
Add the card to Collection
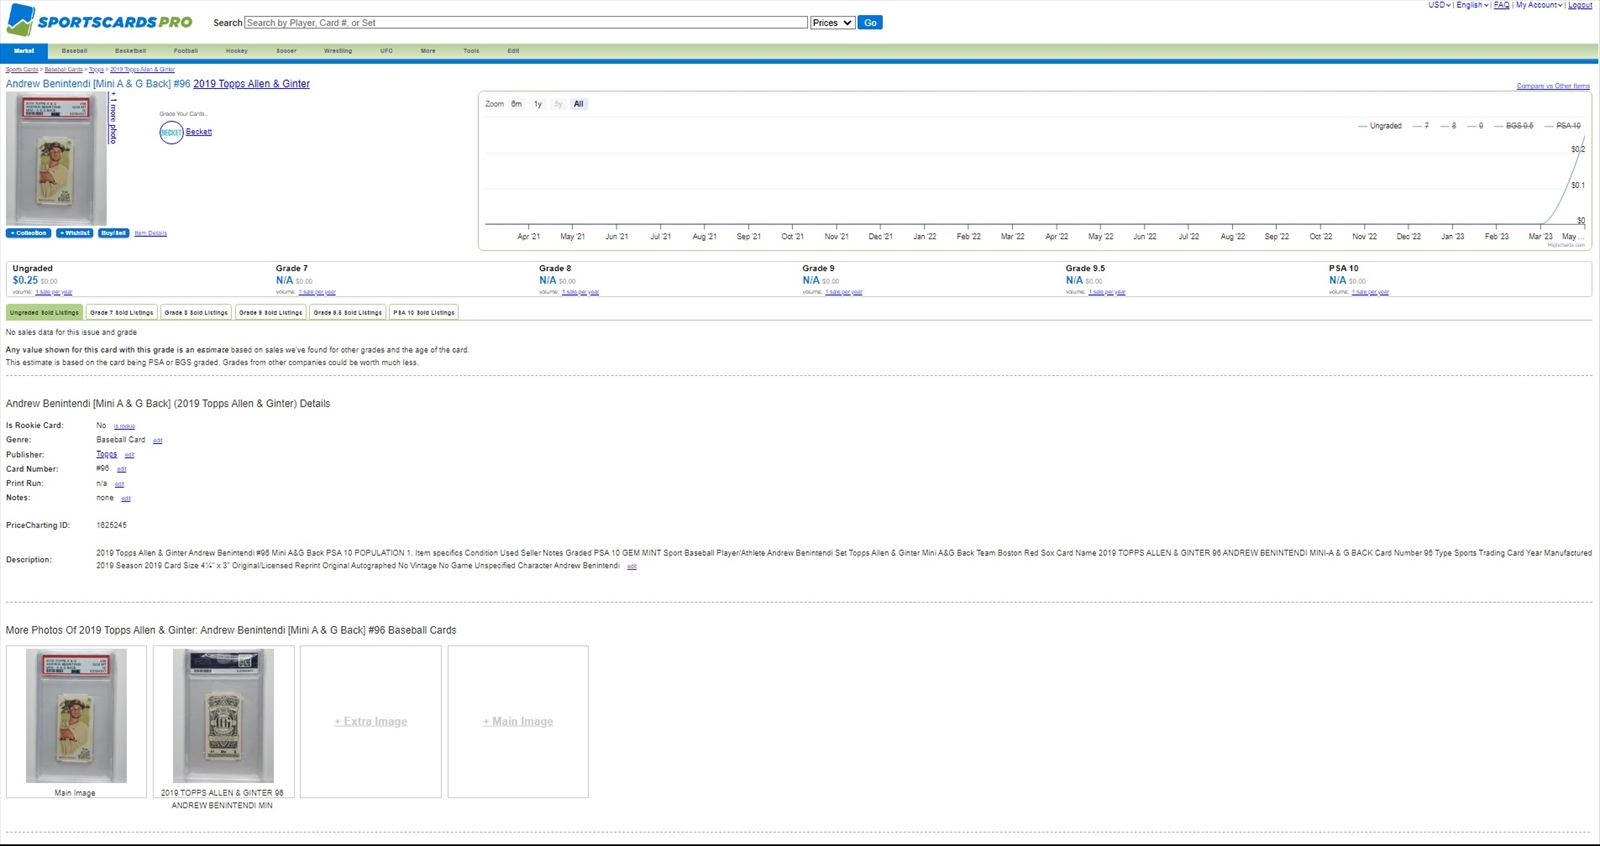[29, 233]
